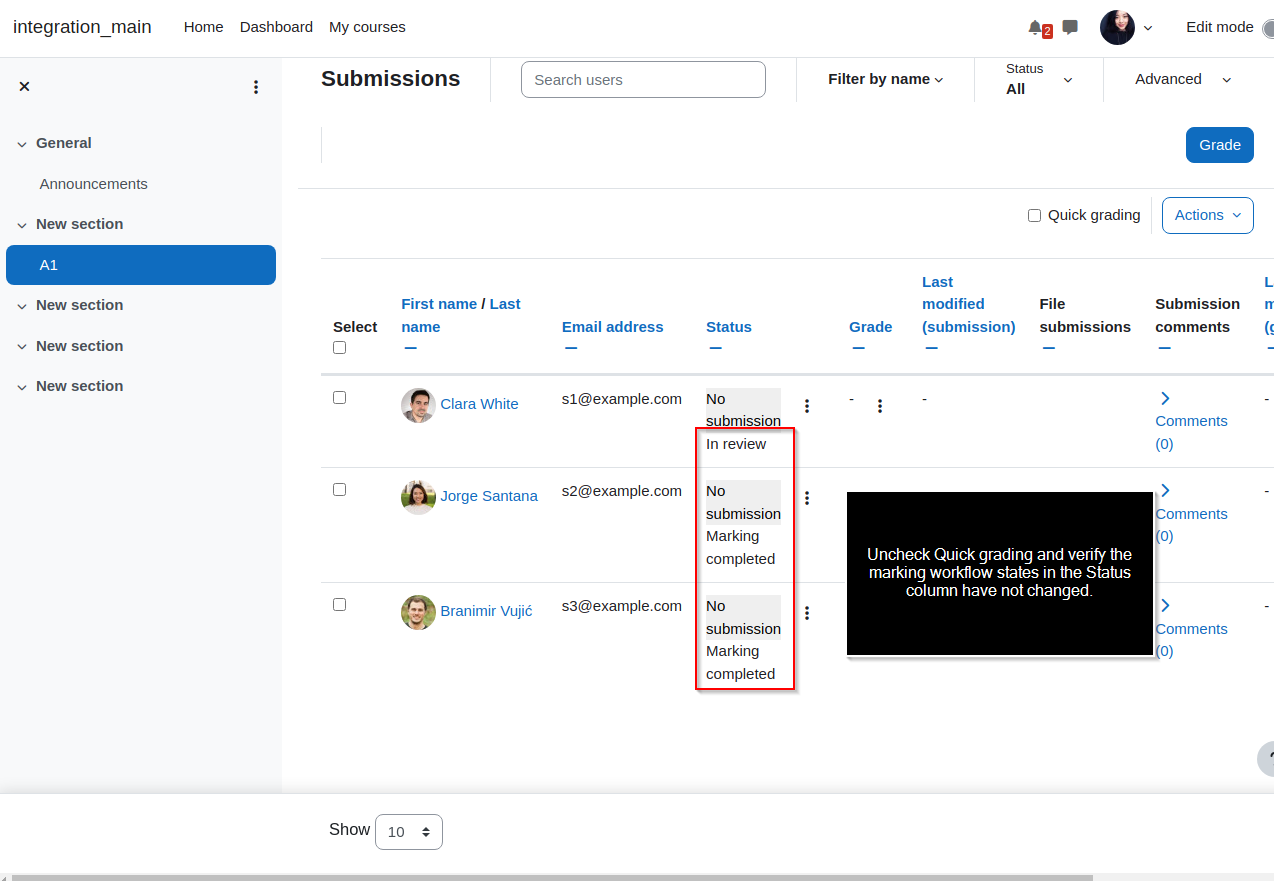Screen dimensions: 1274x881
Task: Open the notifications bell icon
Action: (1035, 27)
